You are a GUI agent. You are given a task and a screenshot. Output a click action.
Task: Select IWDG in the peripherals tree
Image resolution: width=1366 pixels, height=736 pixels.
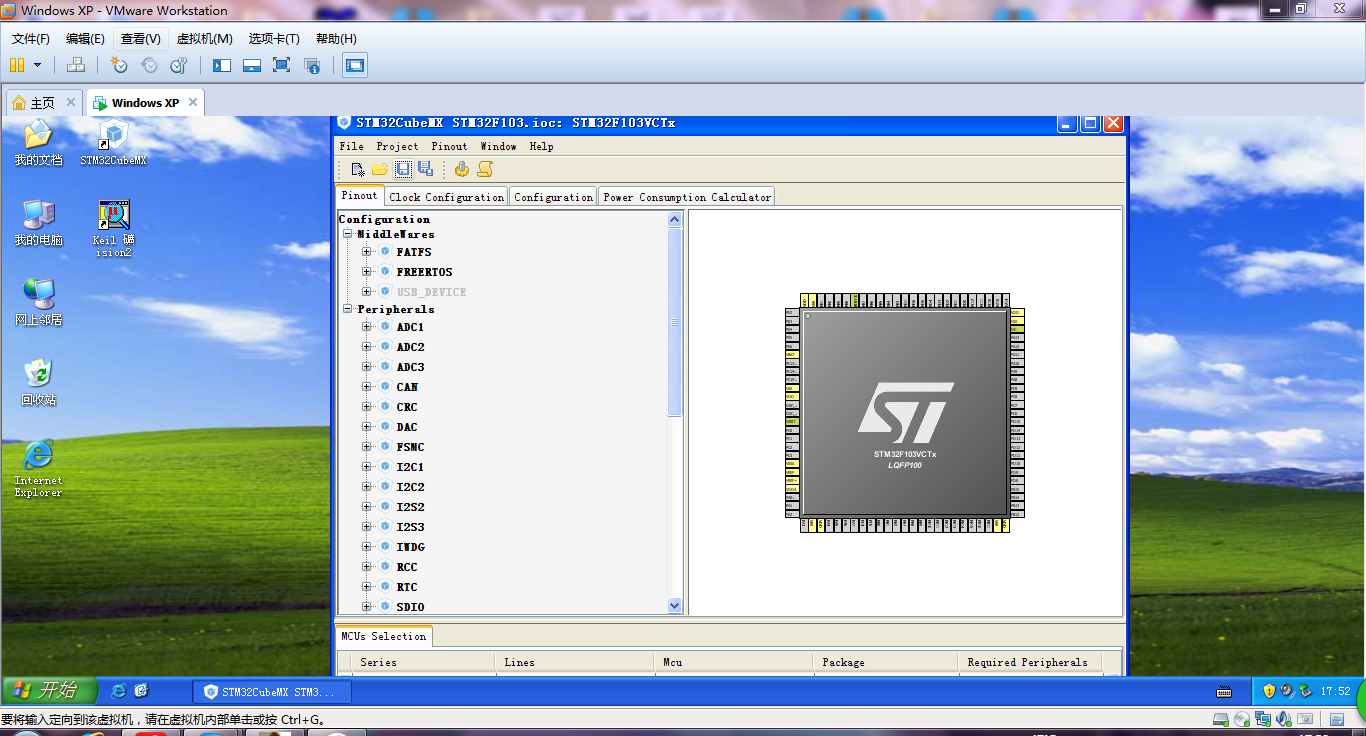[410, 547]
